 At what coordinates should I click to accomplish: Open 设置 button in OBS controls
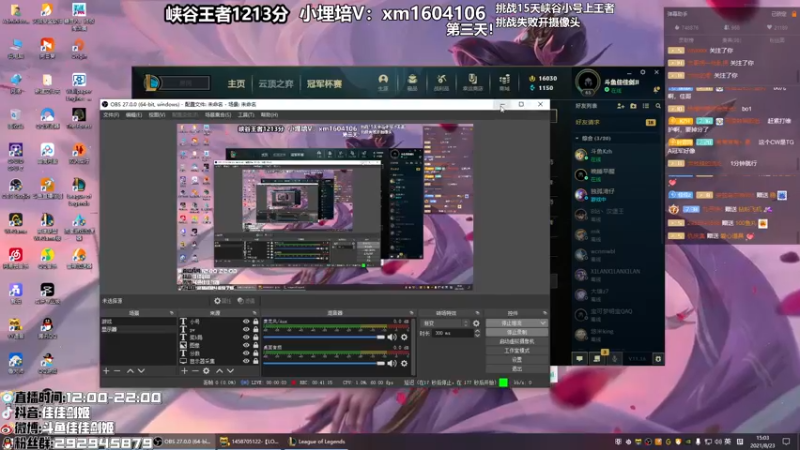(517, 360)
